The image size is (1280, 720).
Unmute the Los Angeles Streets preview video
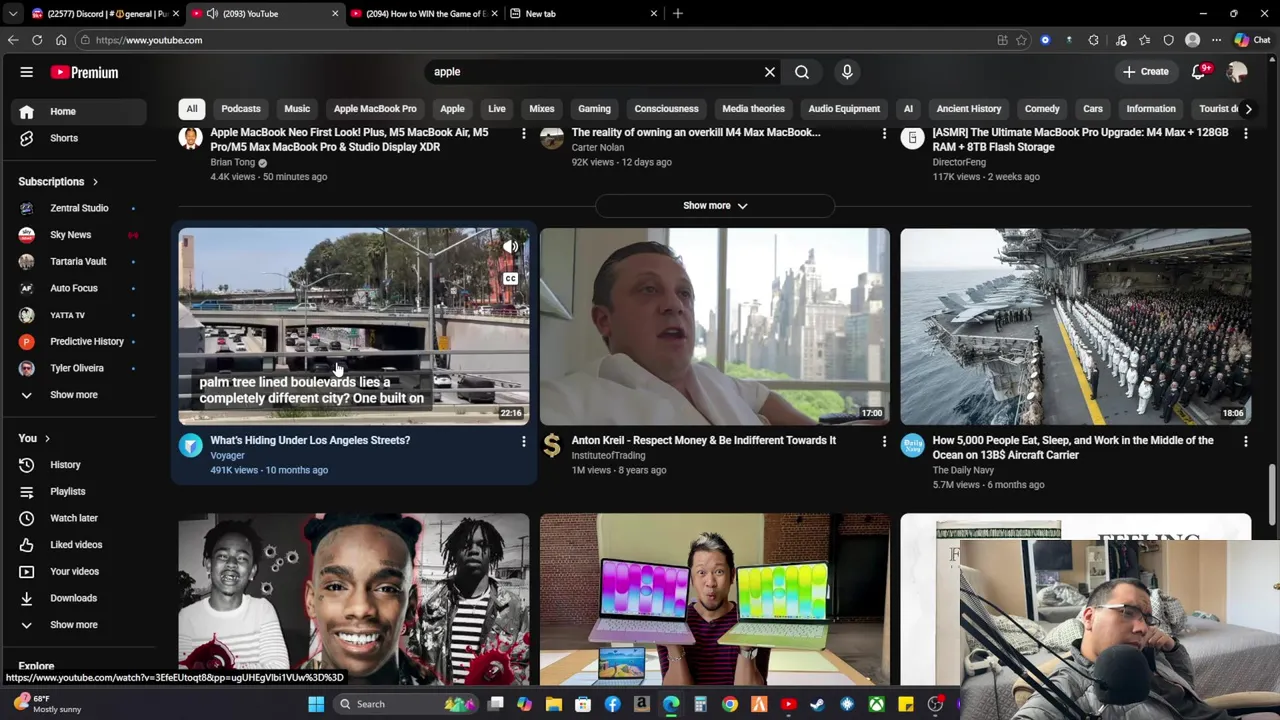point(510,247)
